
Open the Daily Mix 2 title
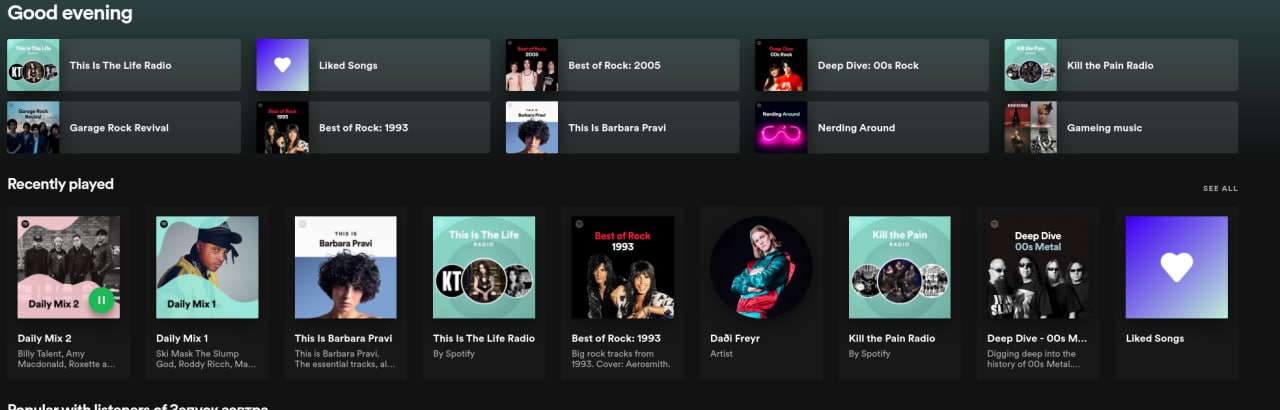(x=45, y=338)
